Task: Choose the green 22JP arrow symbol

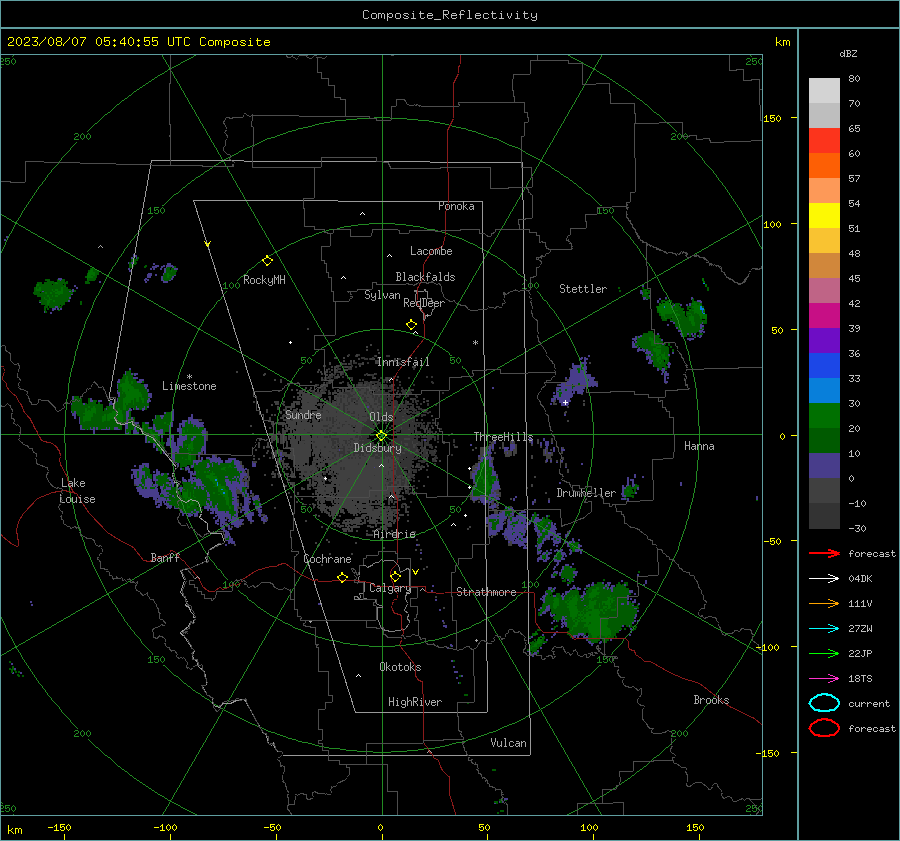Action: click(824, 653)
